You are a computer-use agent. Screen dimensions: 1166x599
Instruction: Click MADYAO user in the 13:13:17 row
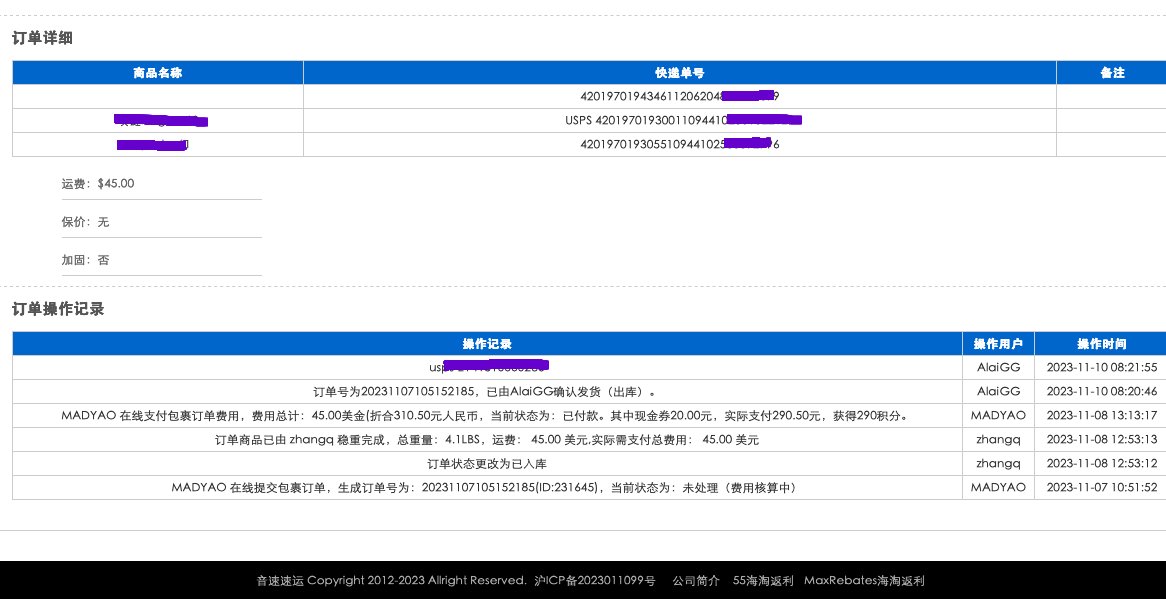[998, 415]
